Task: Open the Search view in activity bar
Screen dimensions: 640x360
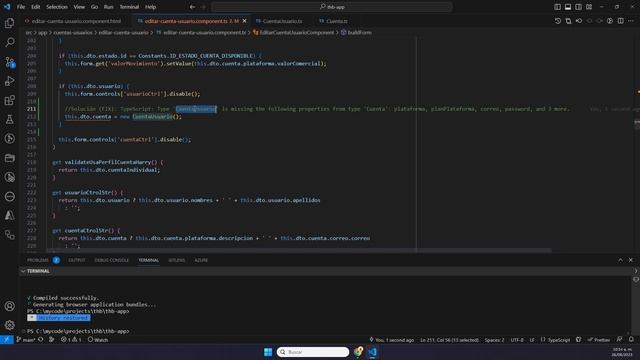Action: (x=9, y=42)
